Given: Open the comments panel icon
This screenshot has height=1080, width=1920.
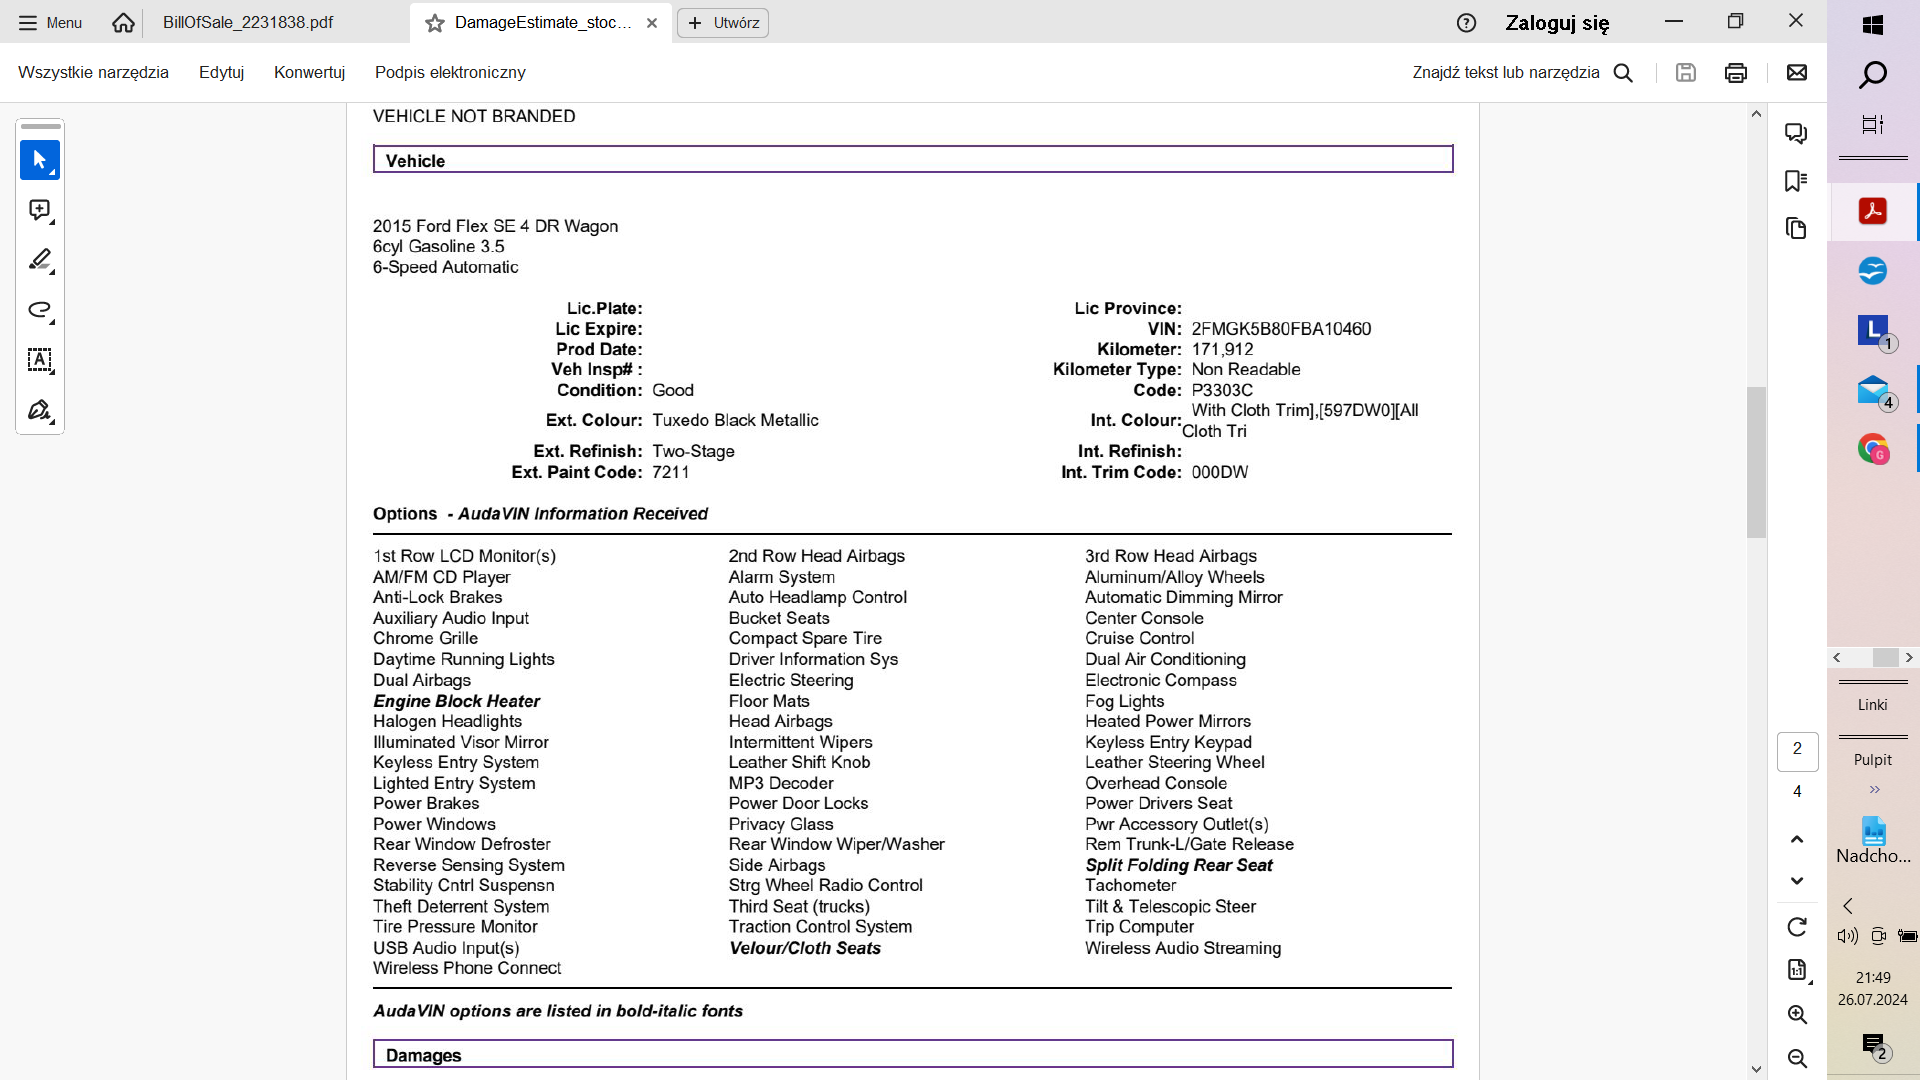Looking at the screenshot, I should point(1797,133).
